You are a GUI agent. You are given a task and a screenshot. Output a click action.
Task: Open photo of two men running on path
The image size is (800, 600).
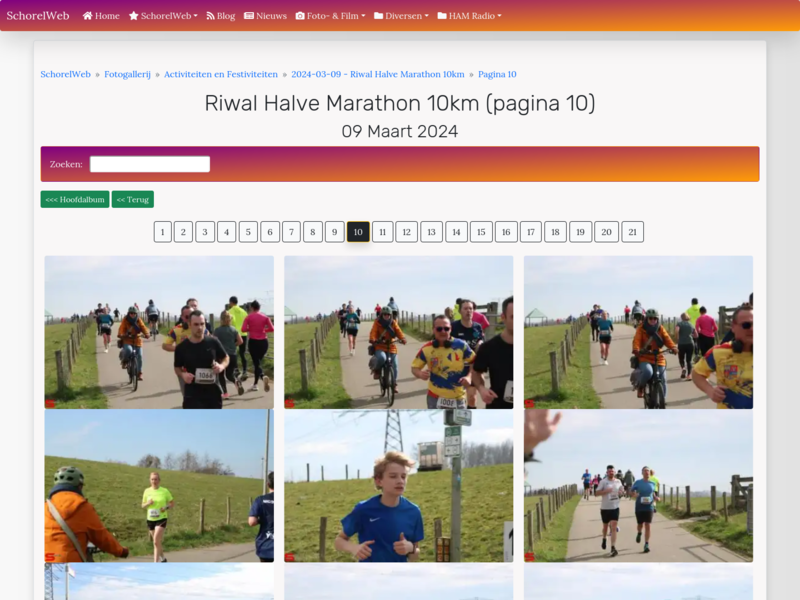click(x=638, y=486)
